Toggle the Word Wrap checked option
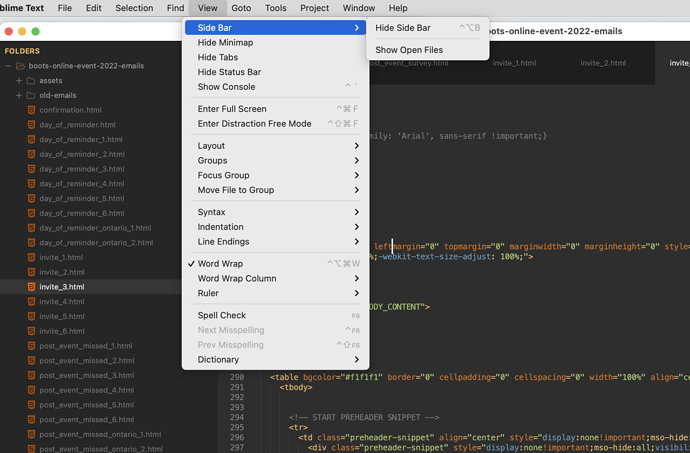 220,264
